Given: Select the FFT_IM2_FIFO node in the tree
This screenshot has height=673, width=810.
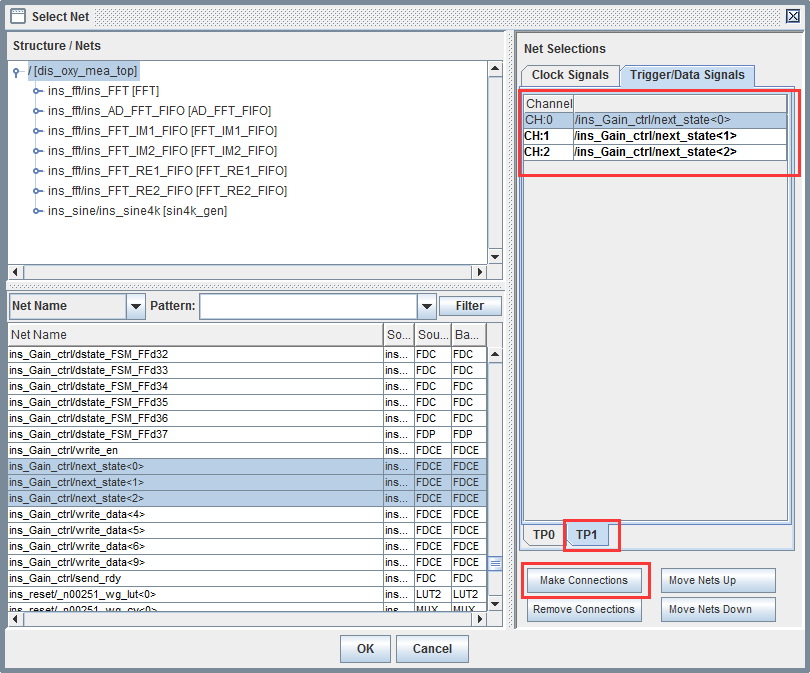Looking at the screenshot, I should (160, 151).
